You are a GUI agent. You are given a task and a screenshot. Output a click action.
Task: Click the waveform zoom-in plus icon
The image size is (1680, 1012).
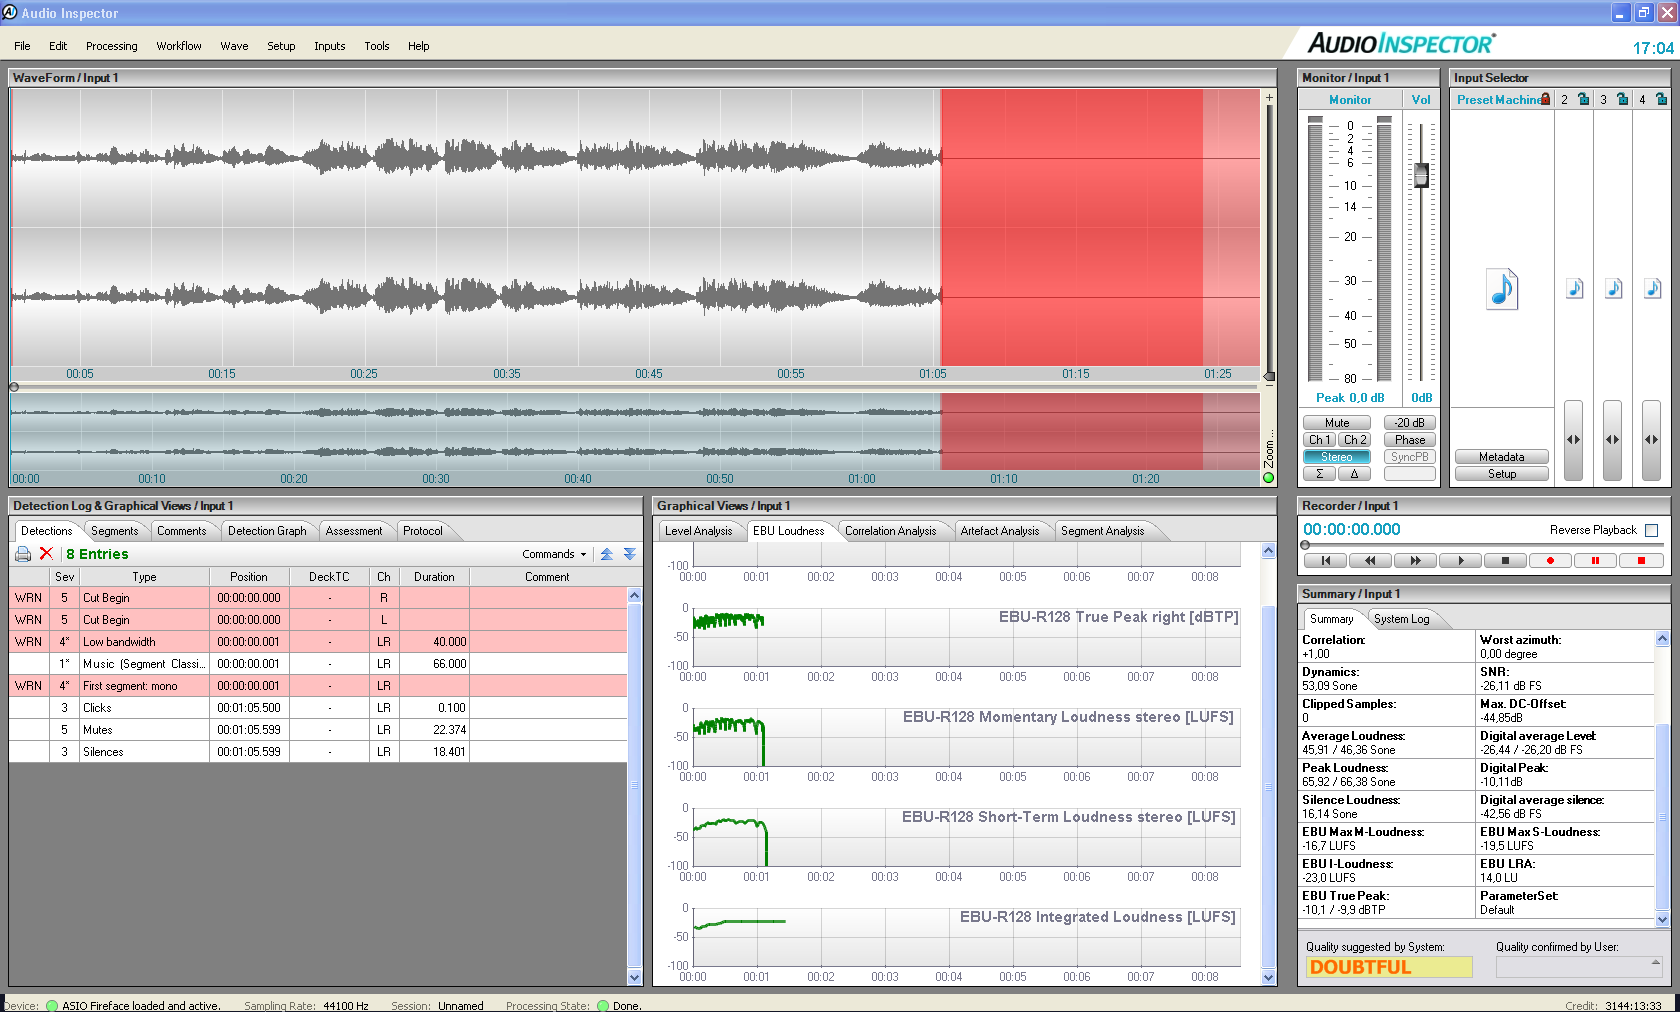point(1269,98)
